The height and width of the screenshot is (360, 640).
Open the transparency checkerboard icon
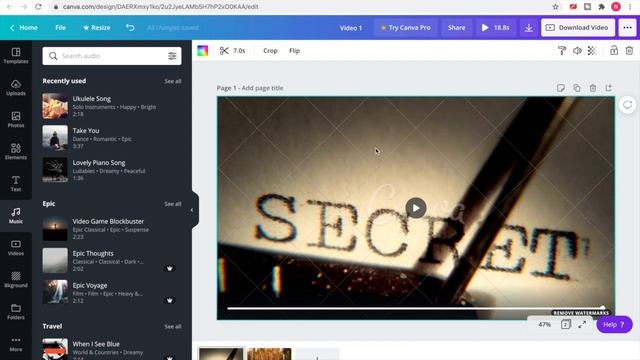tap(592, 51)
